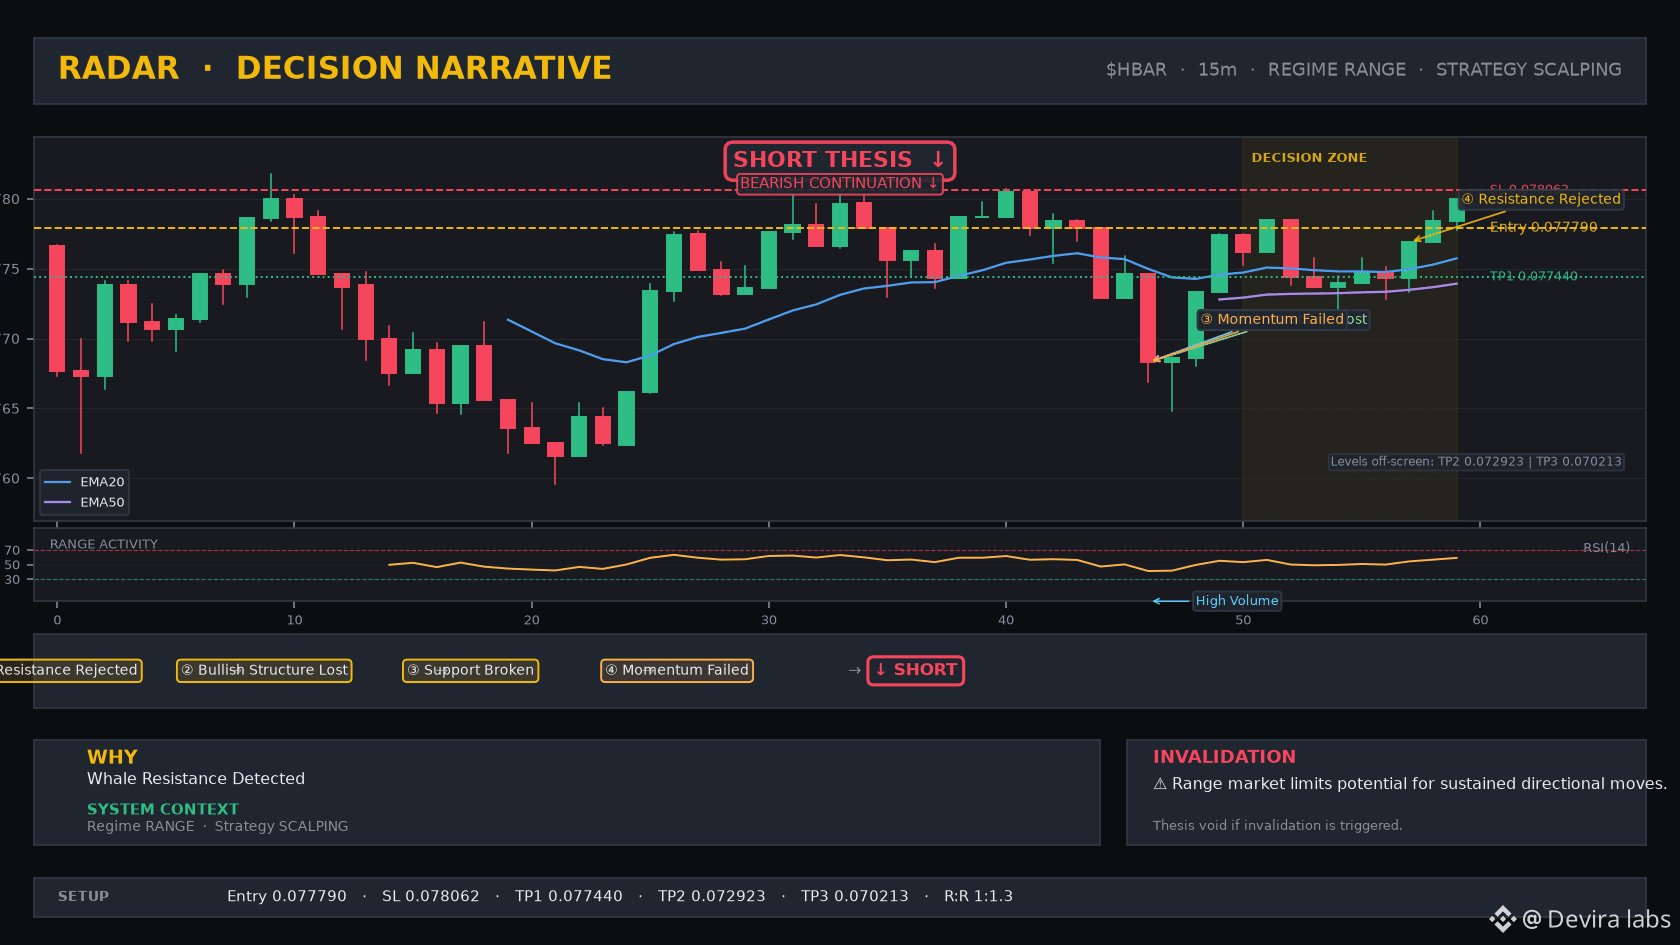
Task: Click the EMA50 legend label
Action: pos(102,503)
